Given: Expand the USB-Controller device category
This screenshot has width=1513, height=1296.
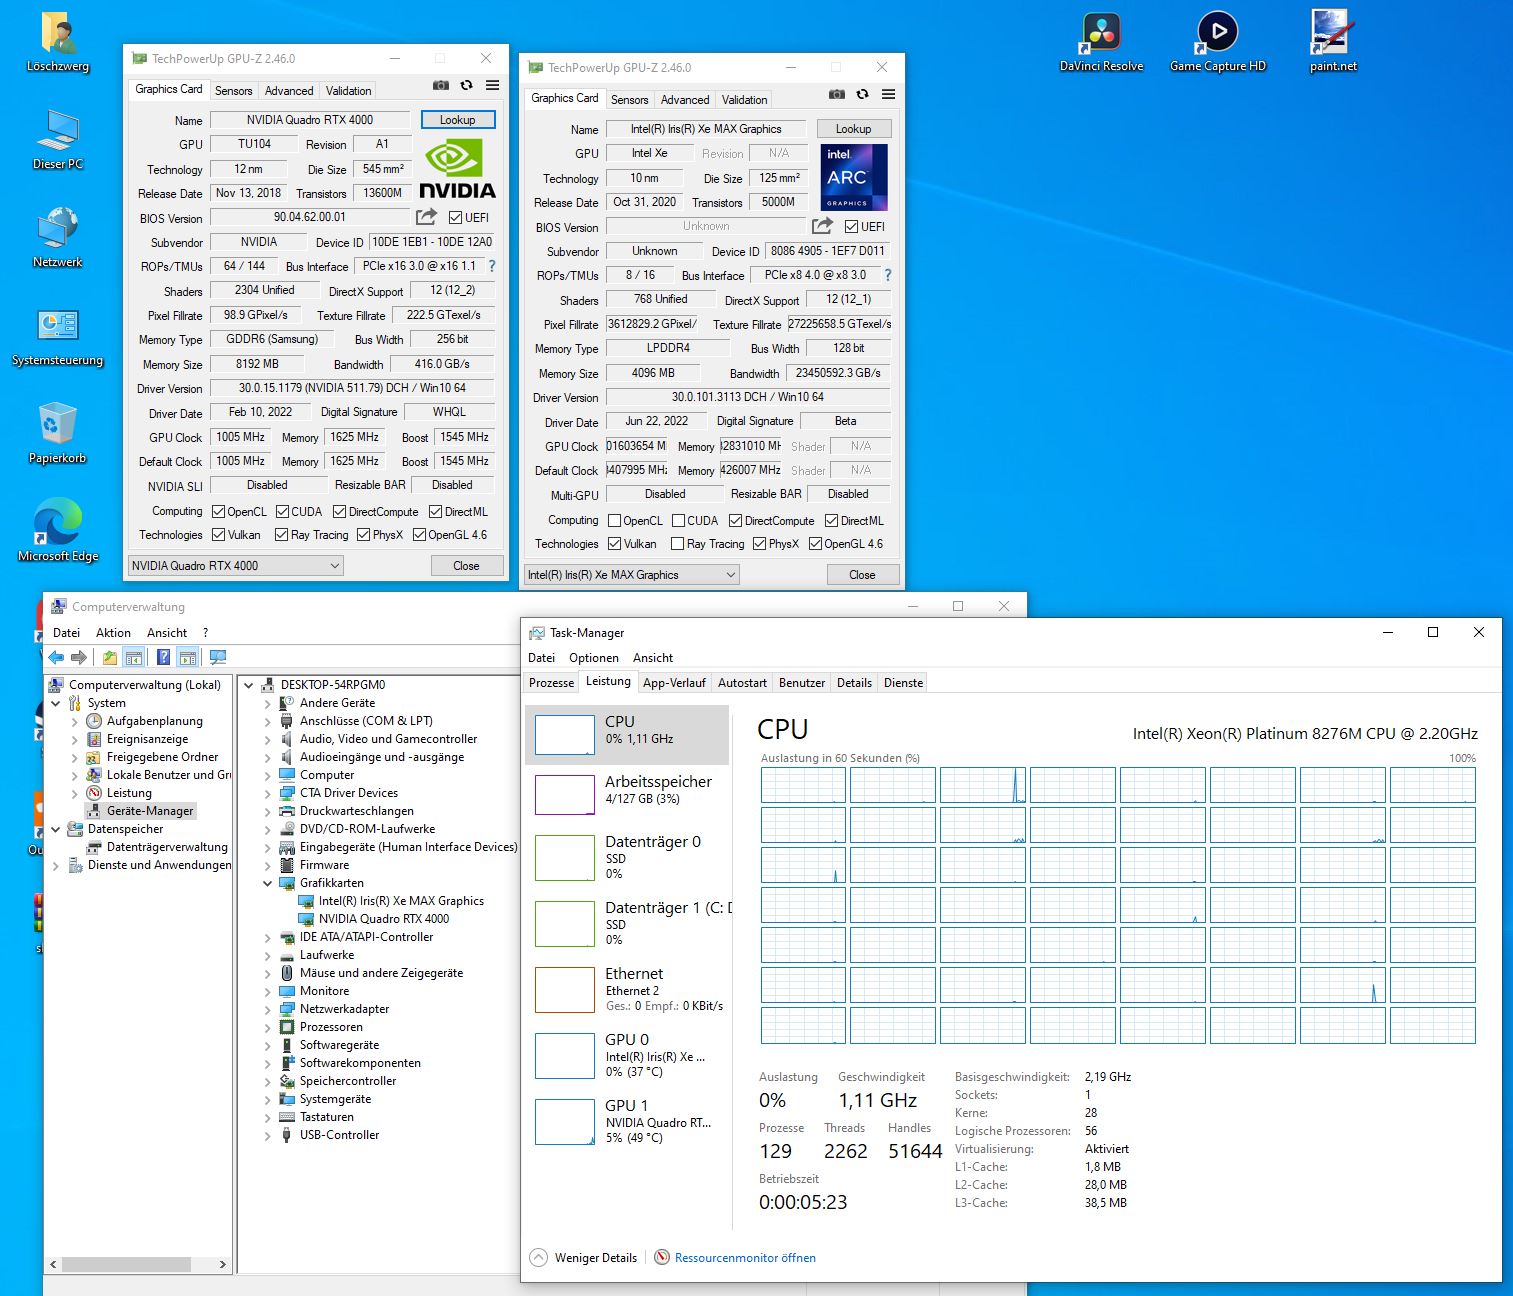Looking at the screenshot, I should [x=268, y=1135].
